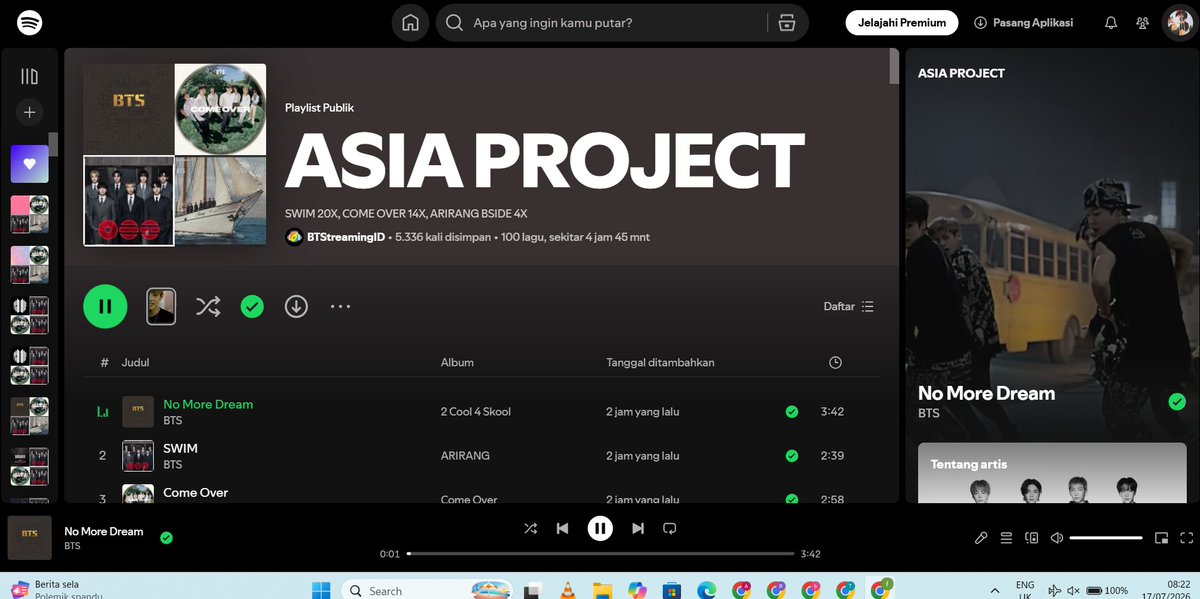This screenshot has height=599, width=1200.
Task: Toggle the saved checkmark in the bottom player bar
Action: (x=166, y=538)
